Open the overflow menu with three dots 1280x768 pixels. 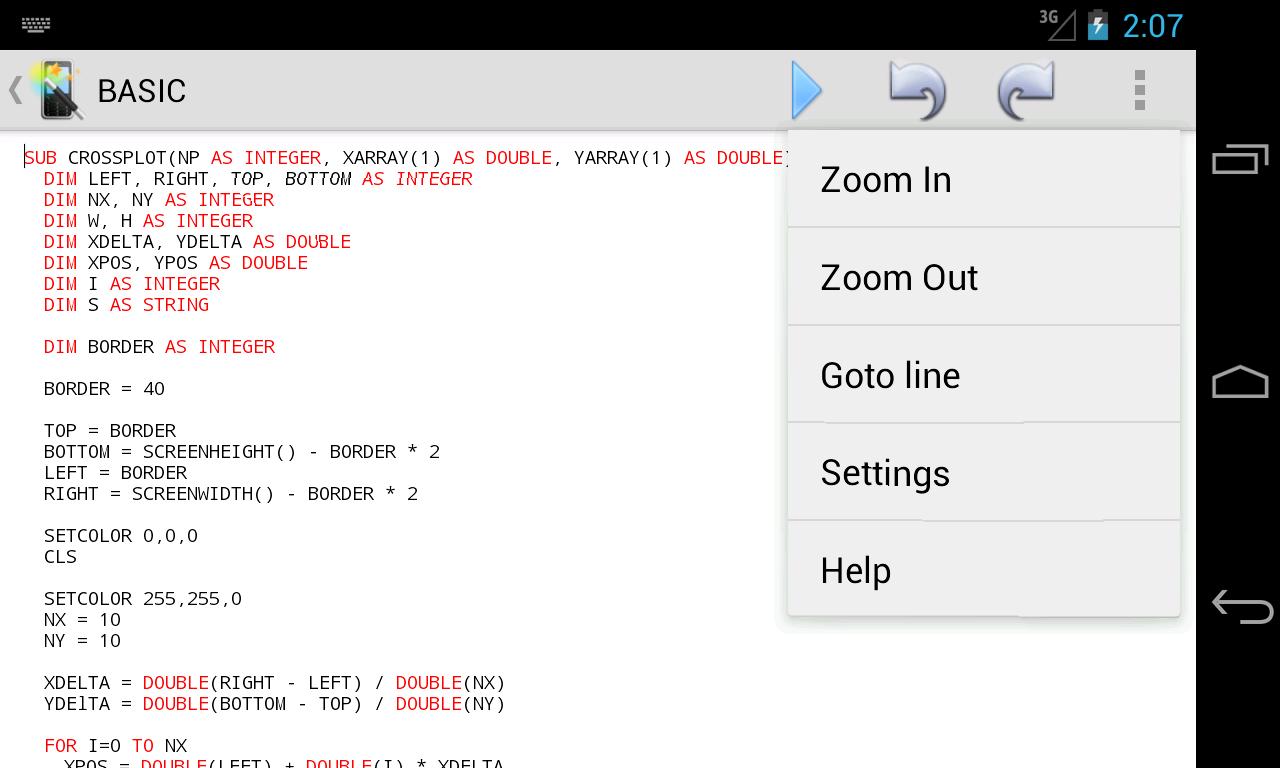point(1139,90)
